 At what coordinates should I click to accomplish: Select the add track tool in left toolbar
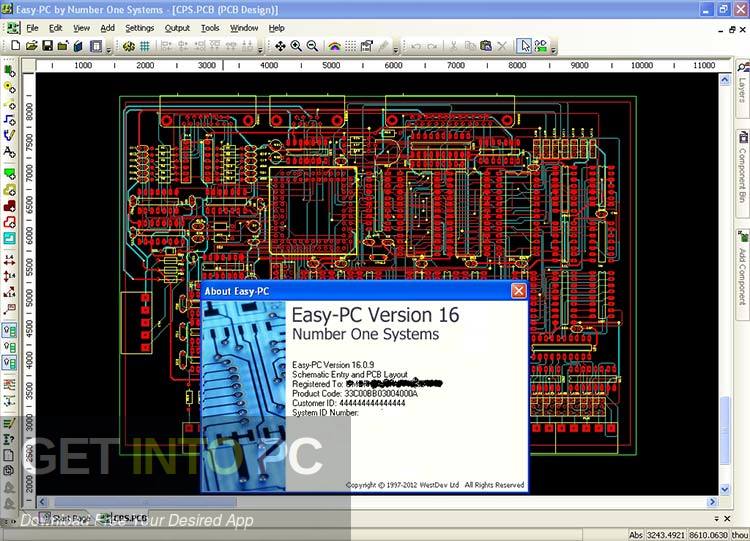pyautogui.click(x=10, y=119)
